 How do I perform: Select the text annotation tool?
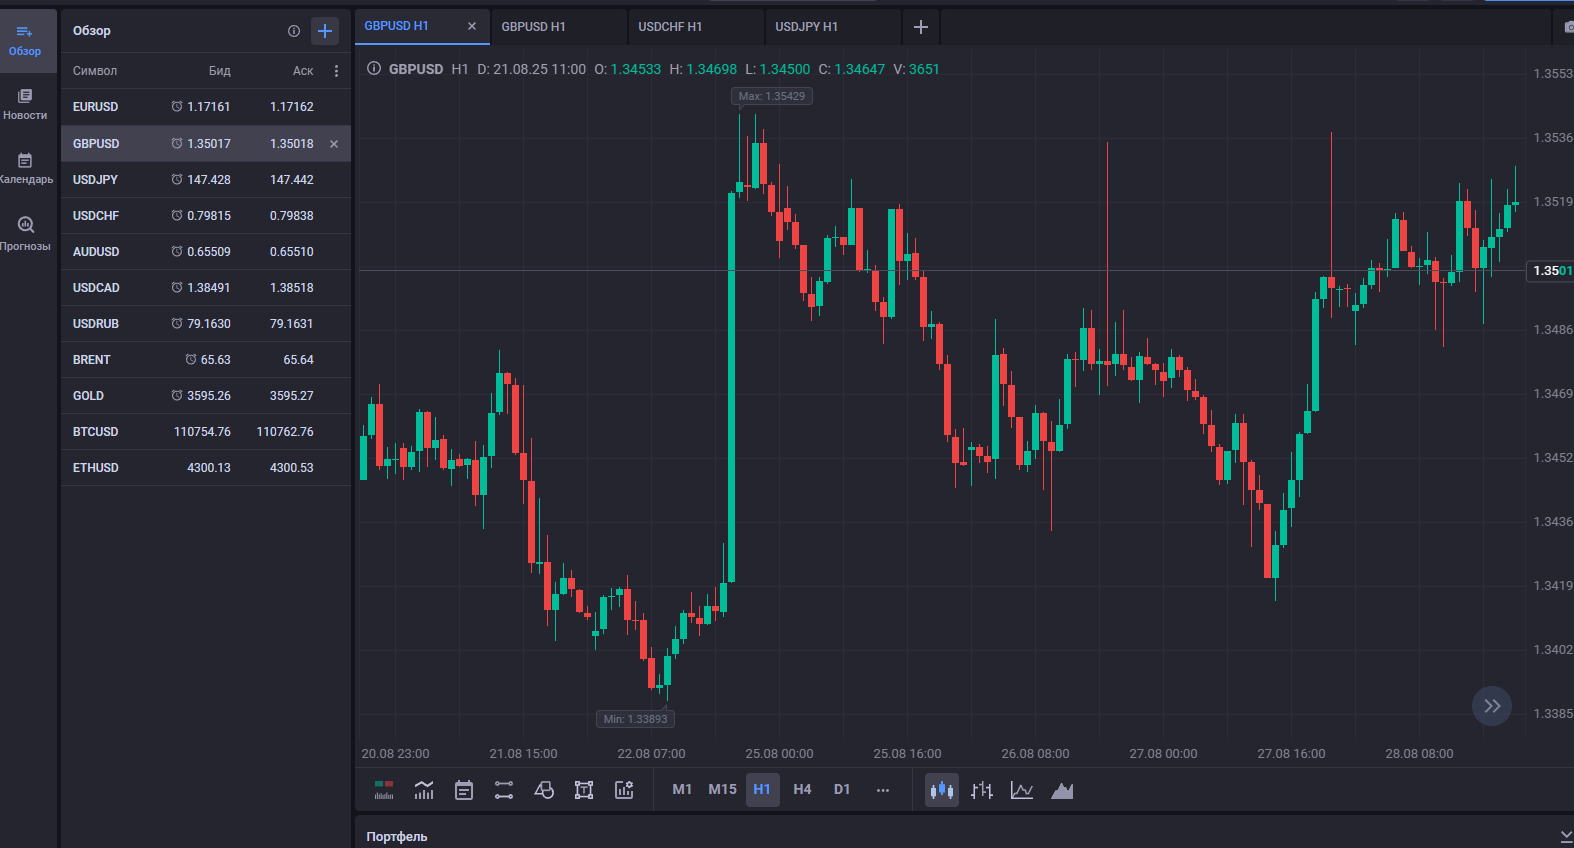tap(584, 790)
